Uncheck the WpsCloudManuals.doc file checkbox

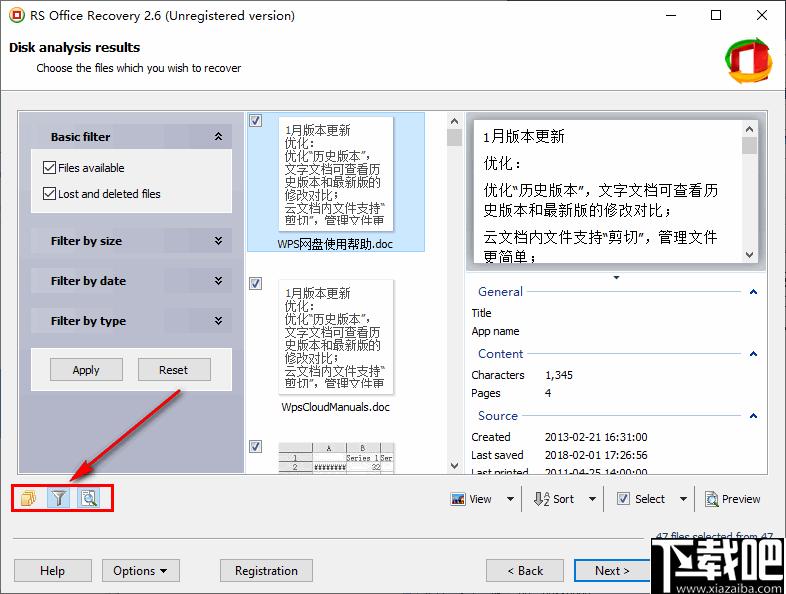[256, 284]
